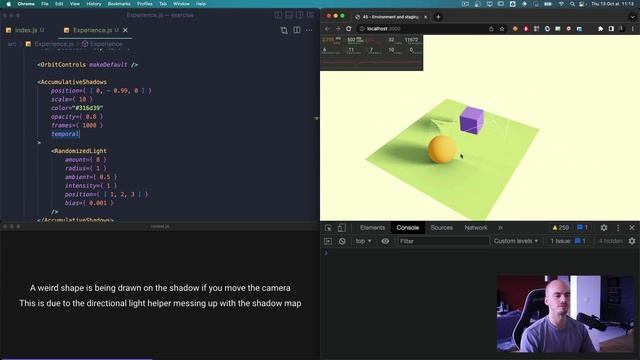Screen dimensions: 640x360
Task: Select the Environment and staging Chrome tab
Action: pyautogui.click(x=390, y=17)
